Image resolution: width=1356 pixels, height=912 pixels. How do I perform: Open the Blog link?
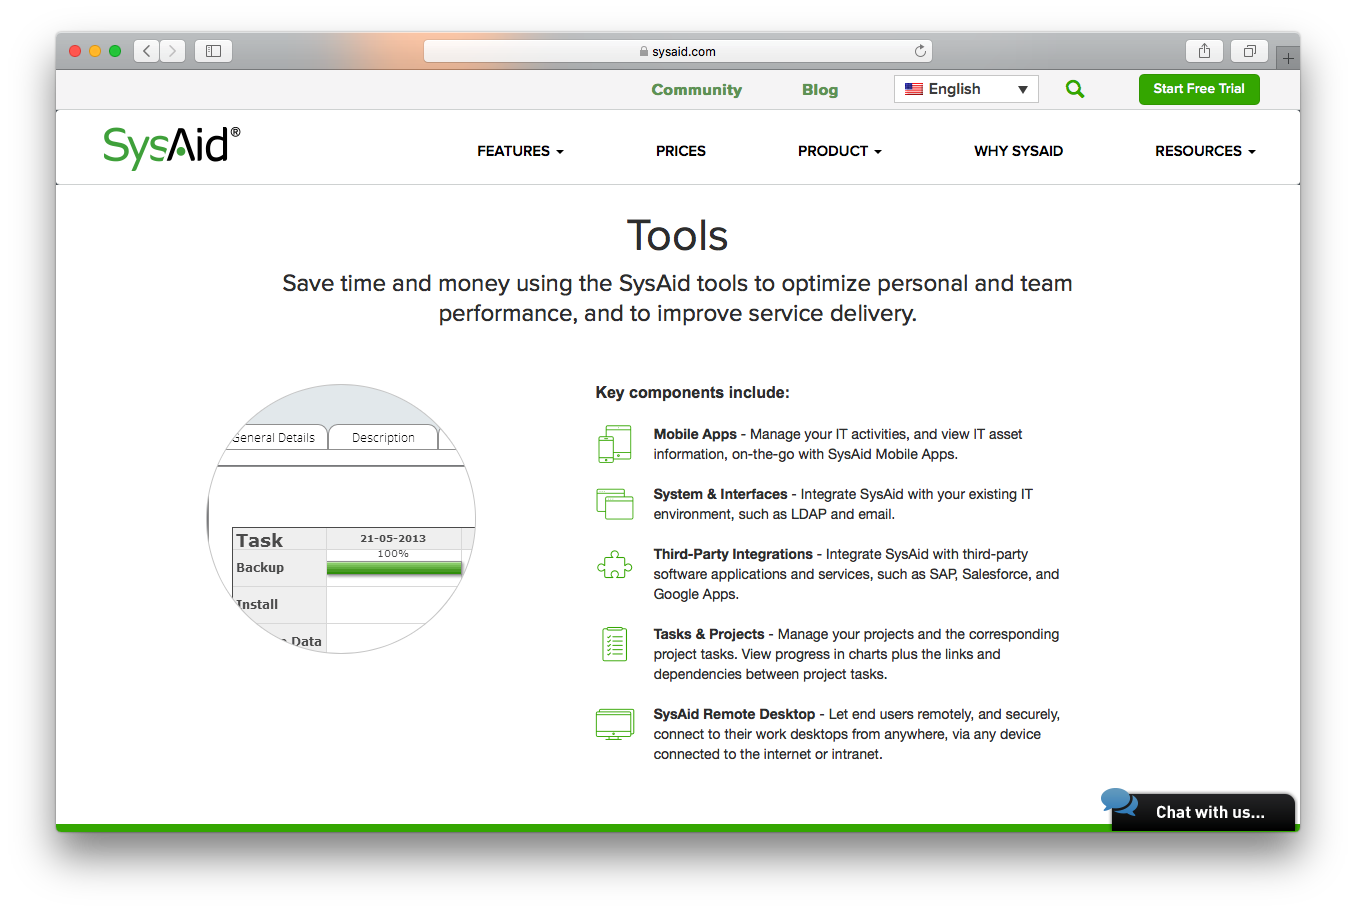click(820, 90)
